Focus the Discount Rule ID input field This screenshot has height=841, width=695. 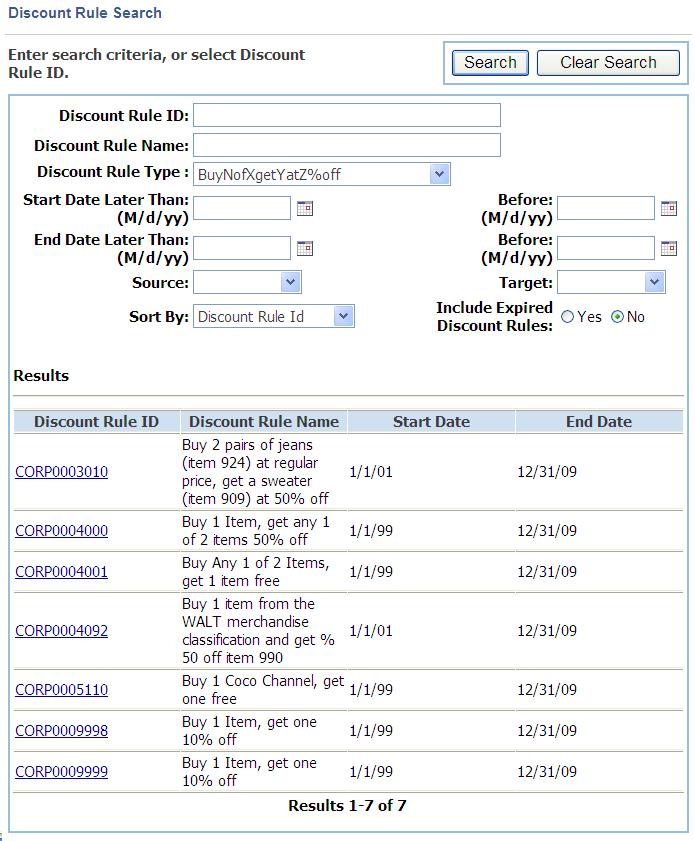[347, 115]
